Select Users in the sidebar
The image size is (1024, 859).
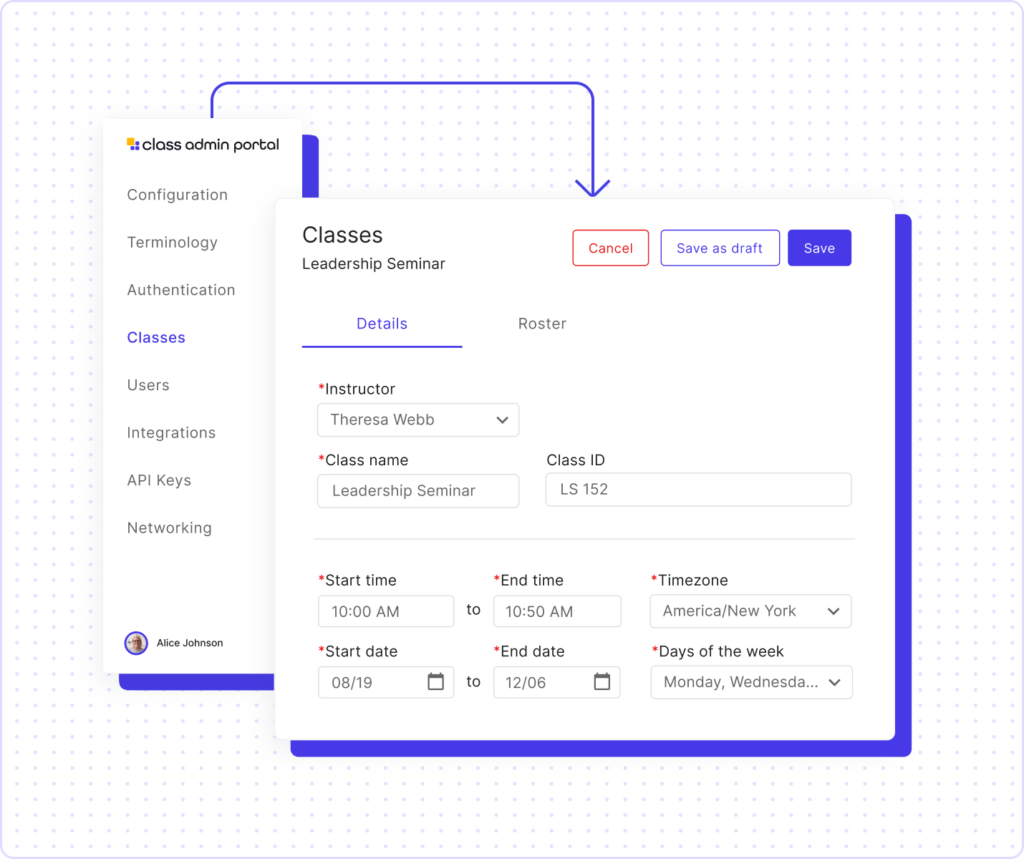click(148, 385)
